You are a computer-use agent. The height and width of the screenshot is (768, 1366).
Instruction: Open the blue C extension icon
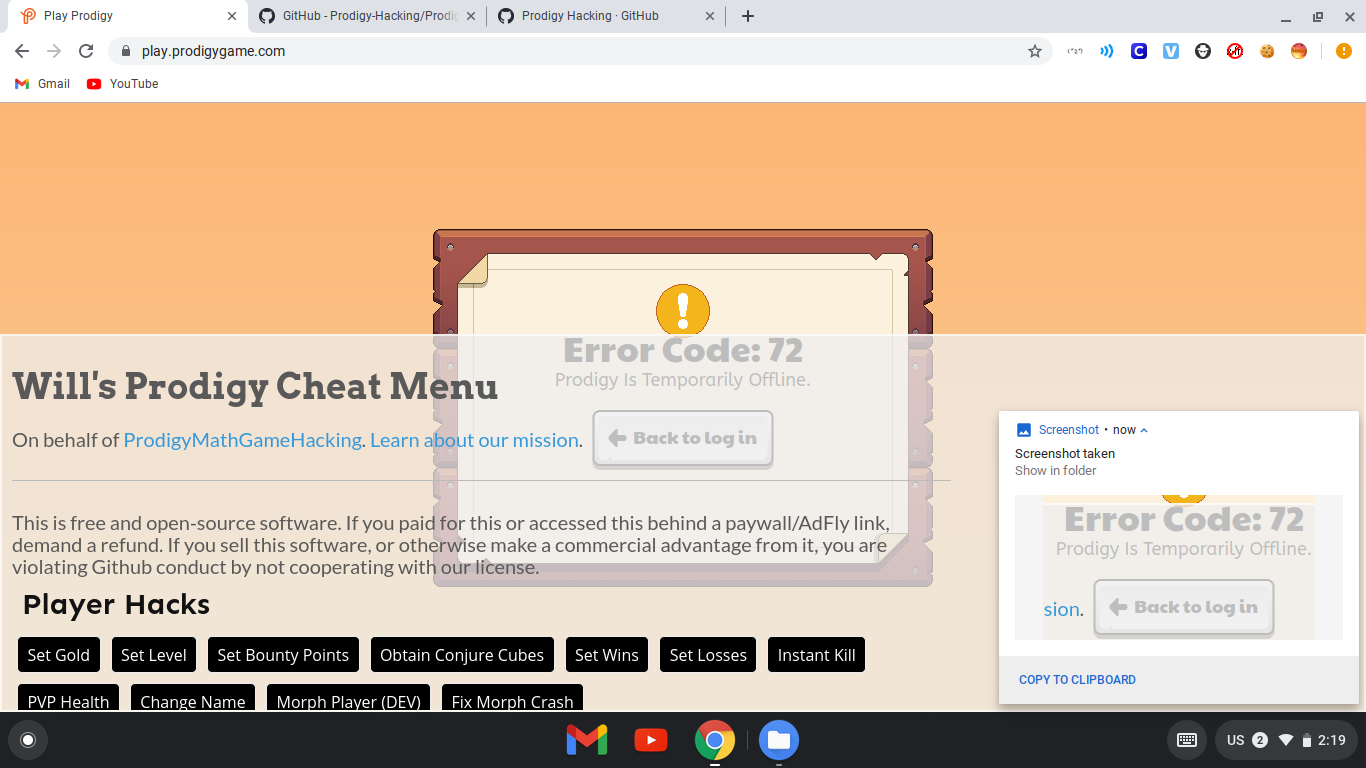[1139, 51]
